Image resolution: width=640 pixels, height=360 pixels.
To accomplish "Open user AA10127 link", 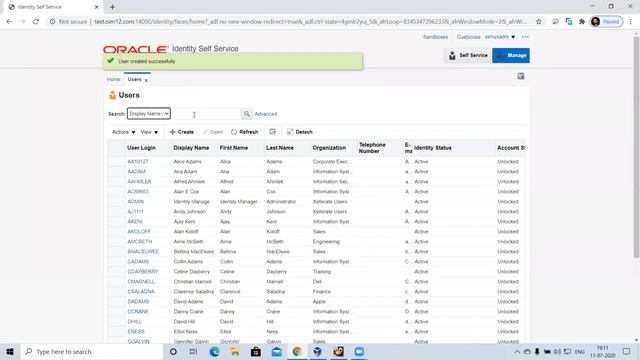I will coord(138,162).
